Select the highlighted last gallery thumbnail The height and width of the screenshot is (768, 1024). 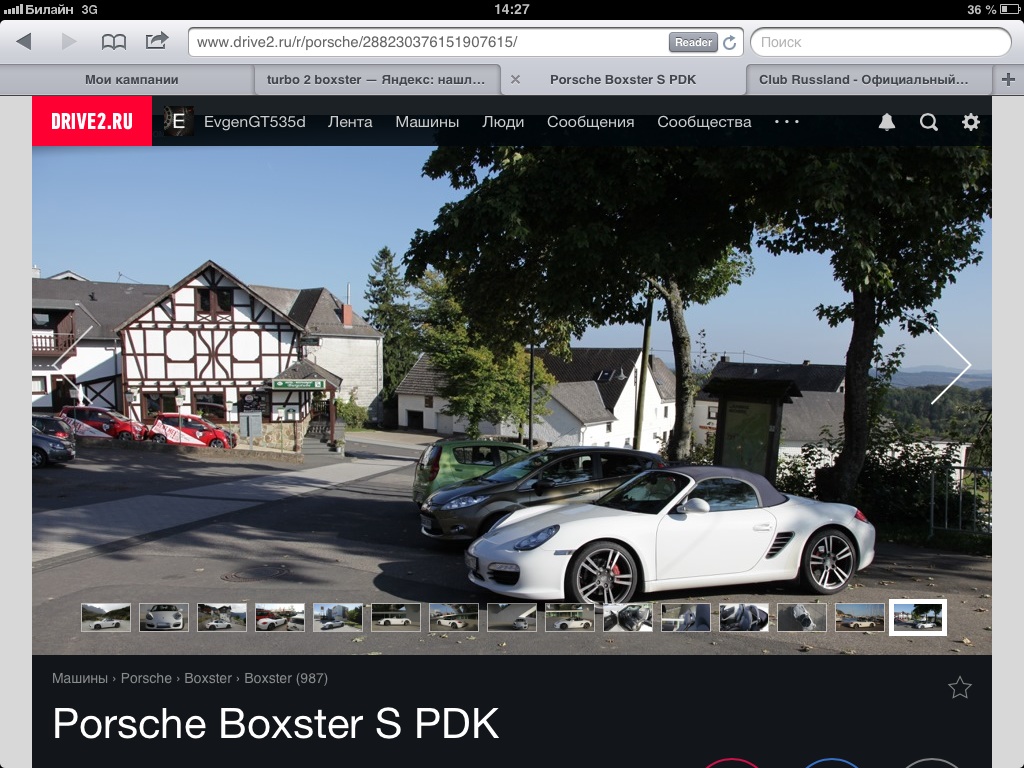click(918, 617)
